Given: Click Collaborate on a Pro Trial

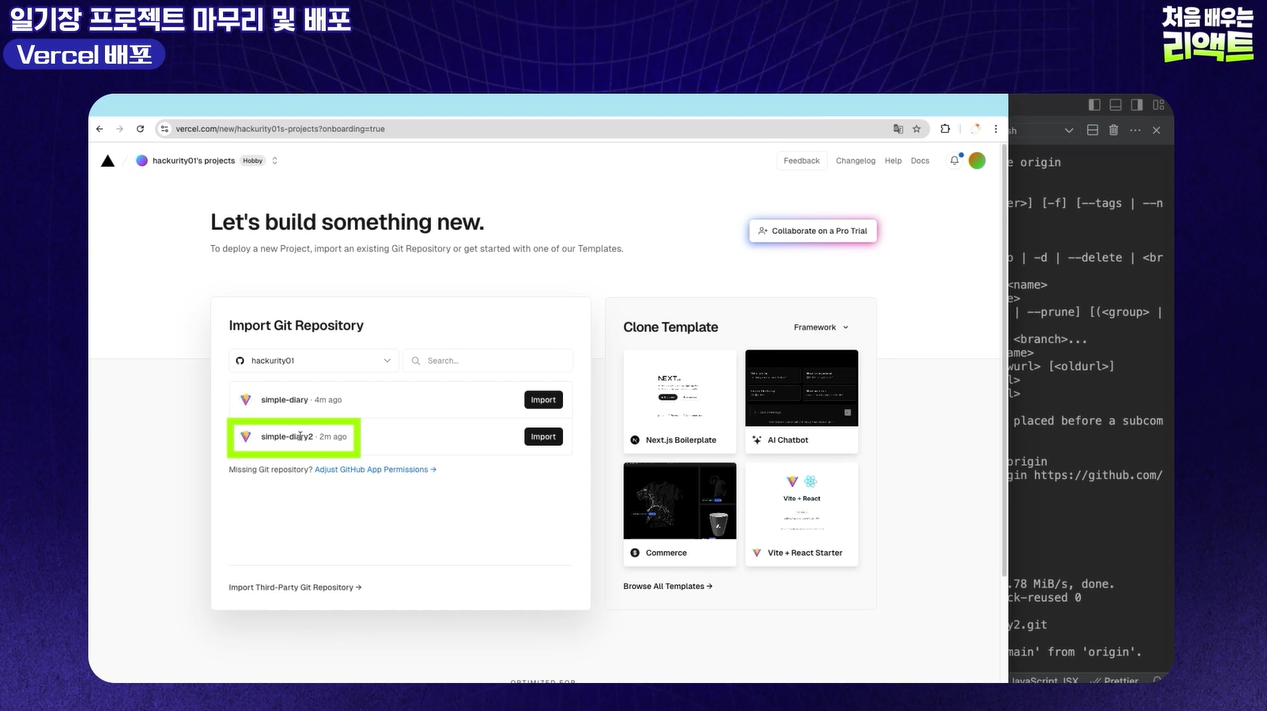Looking at the screenshot, I should [813, 231].
